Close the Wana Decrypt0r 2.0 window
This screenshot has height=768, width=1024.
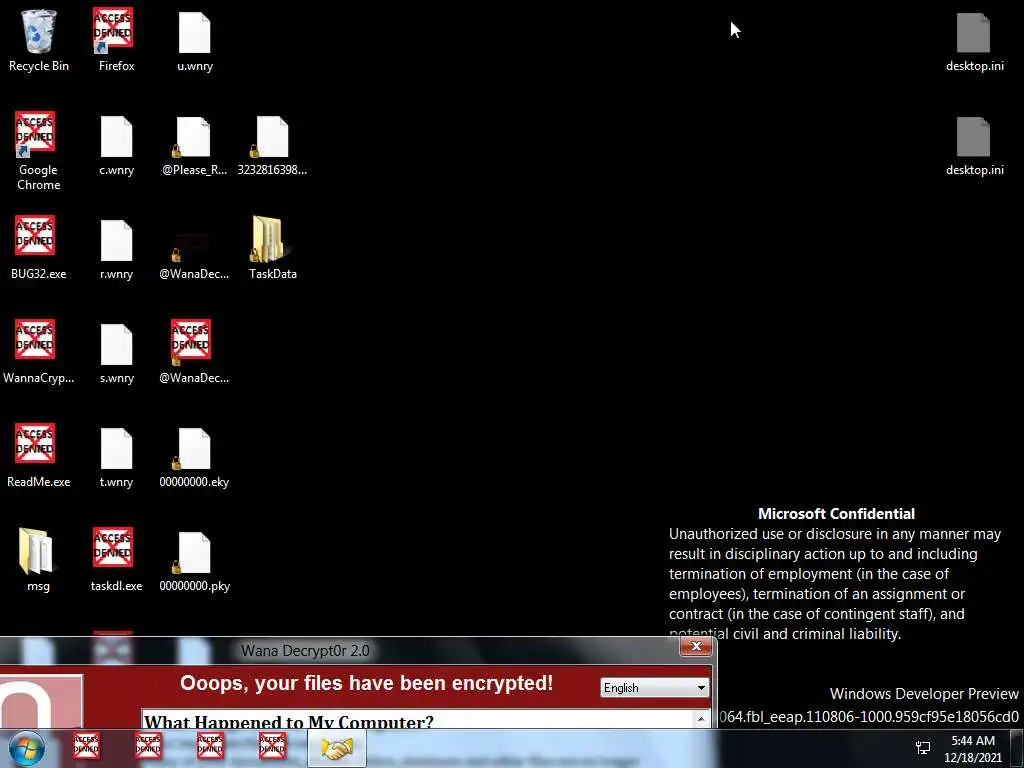pos(696,647)
